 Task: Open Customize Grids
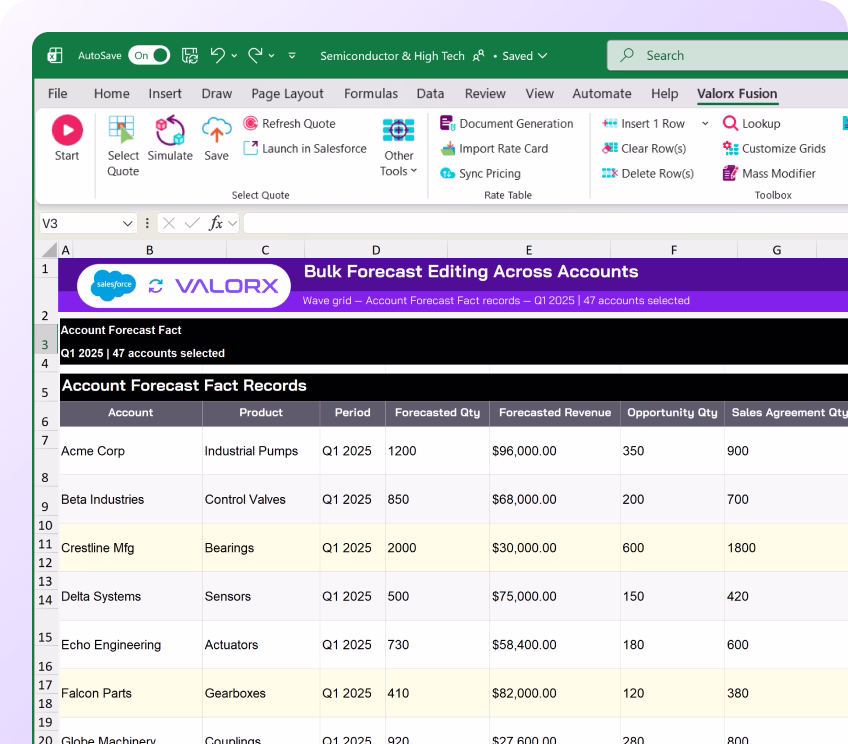pos(774,149)
